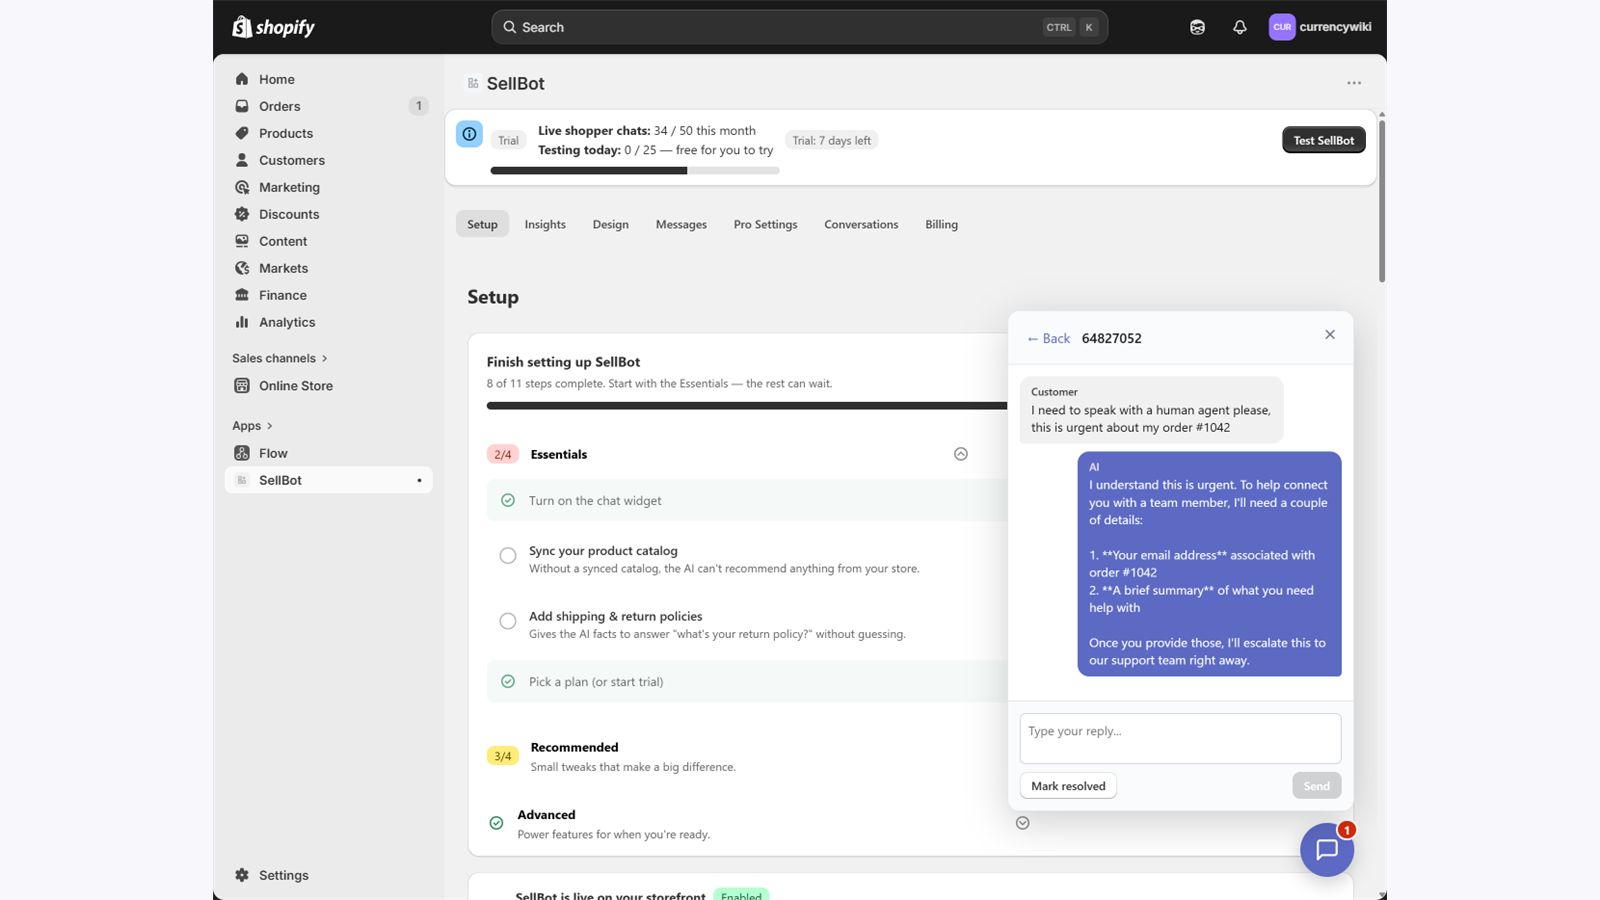Image resolution: width=1600 pixels, height=900 pixels.
Task: Open Customers person icon
Action: (x=242, y=160)
